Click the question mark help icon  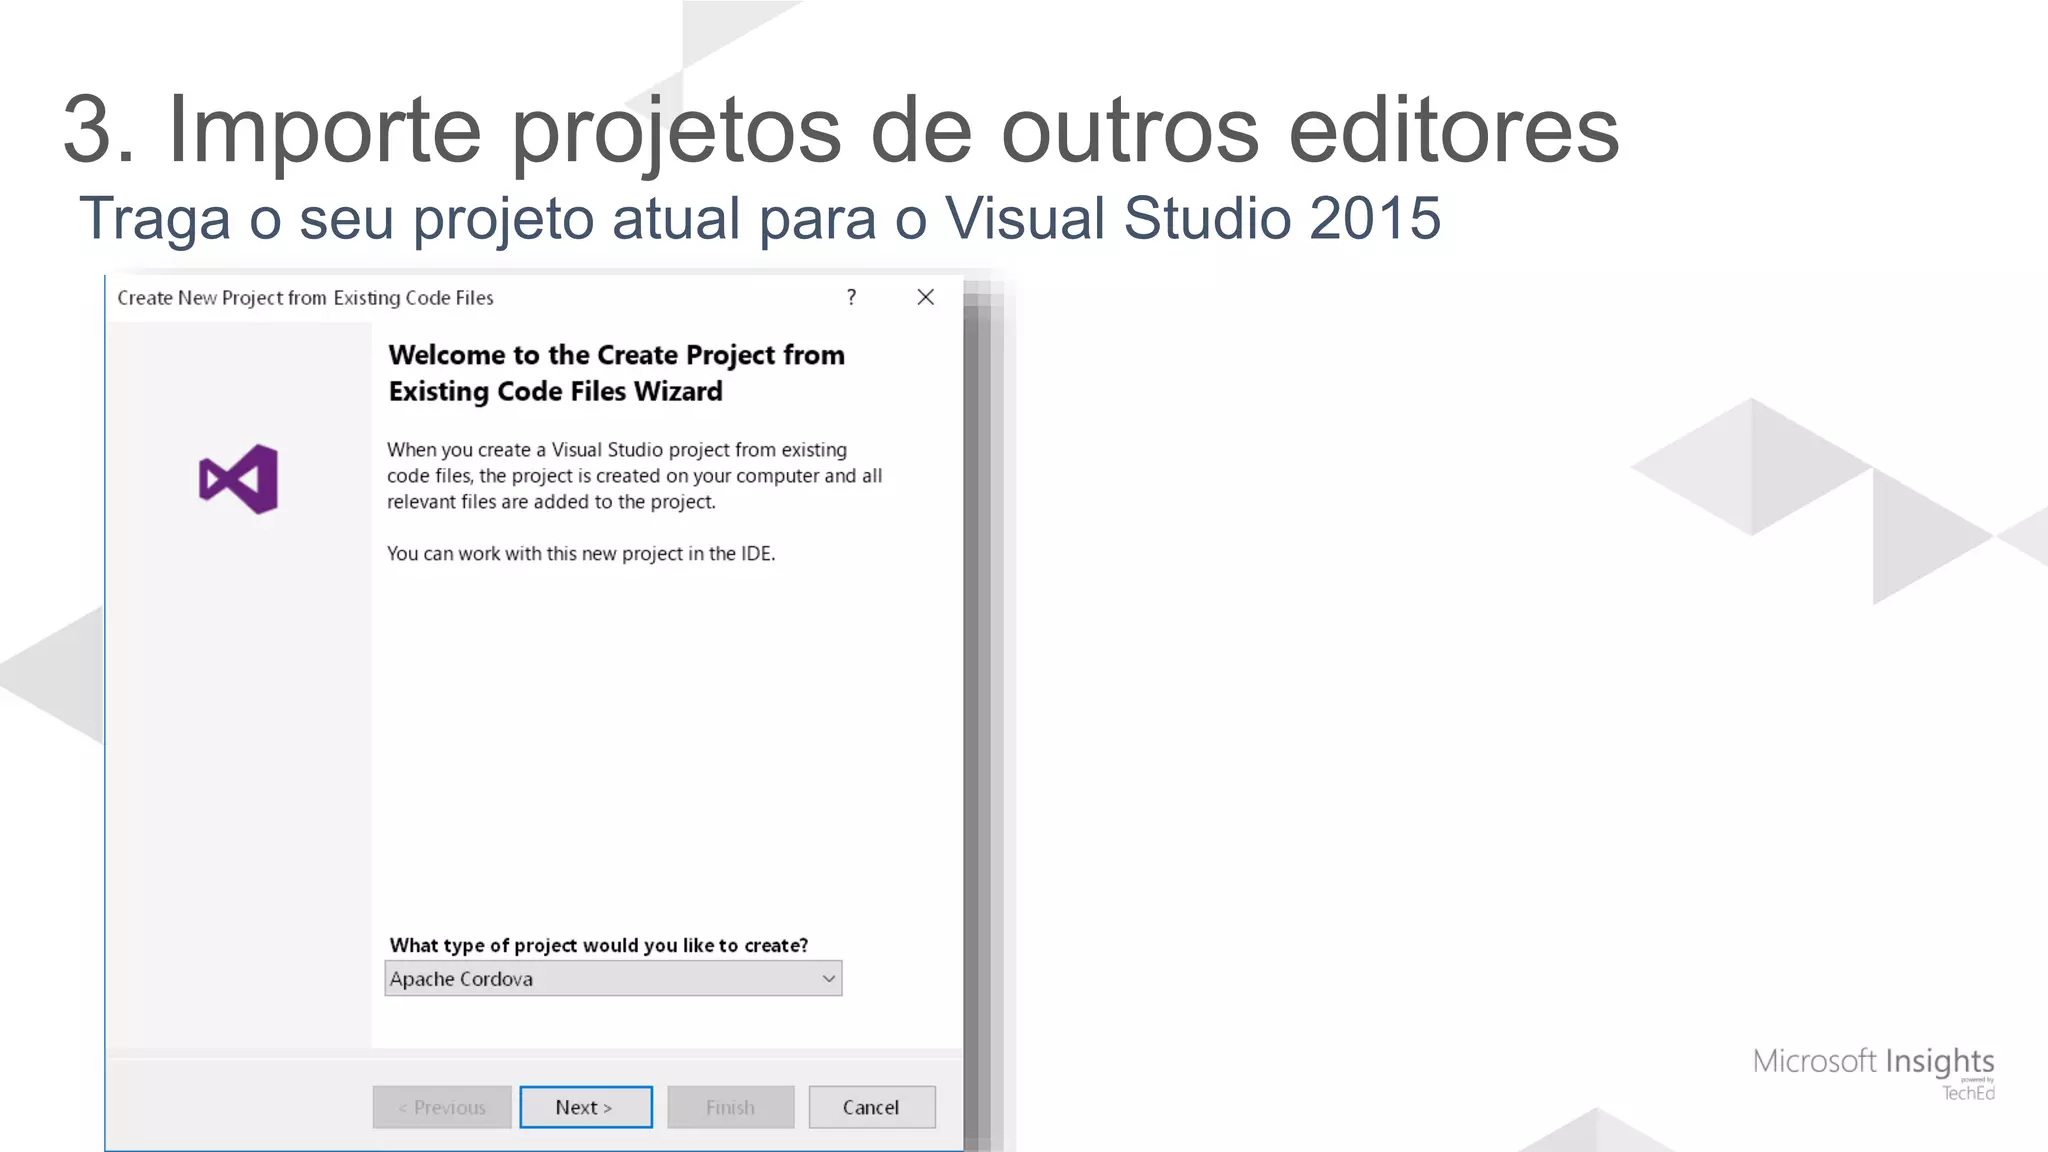tap(851, 297)
